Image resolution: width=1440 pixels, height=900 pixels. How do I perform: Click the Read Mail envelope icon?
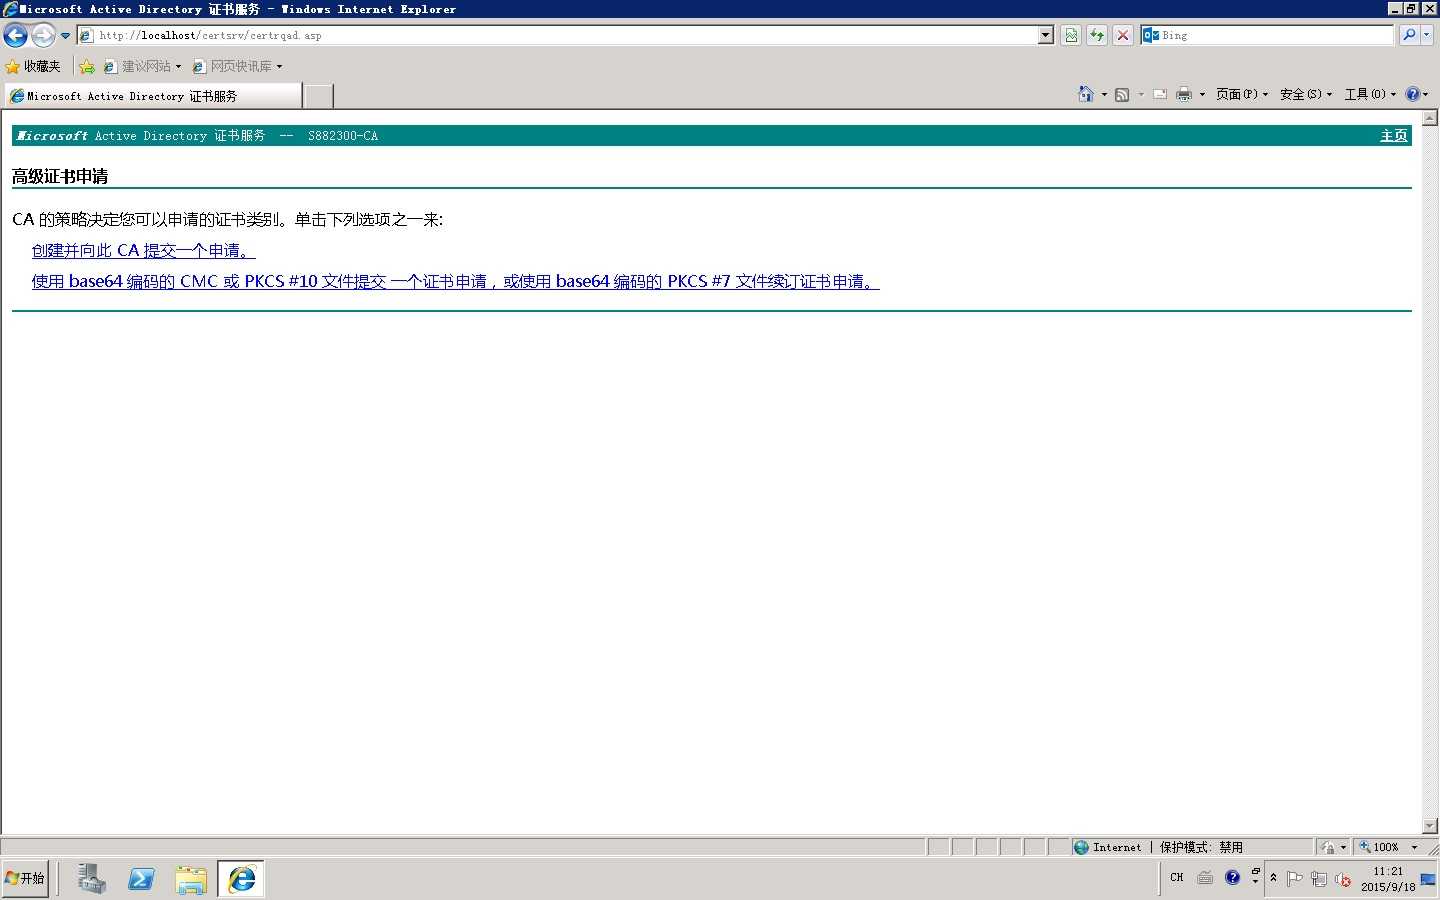point(1160,95)
